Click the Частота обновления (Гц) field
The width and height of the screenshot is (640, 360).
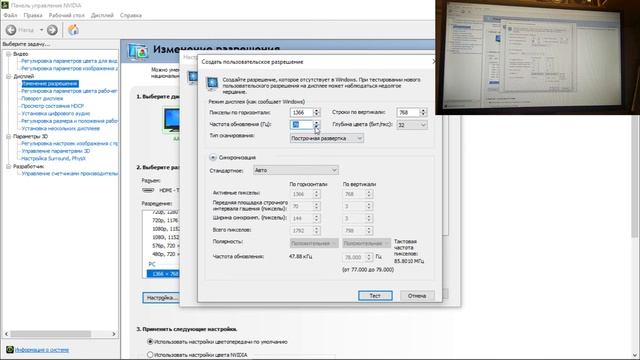click(301, 124)
